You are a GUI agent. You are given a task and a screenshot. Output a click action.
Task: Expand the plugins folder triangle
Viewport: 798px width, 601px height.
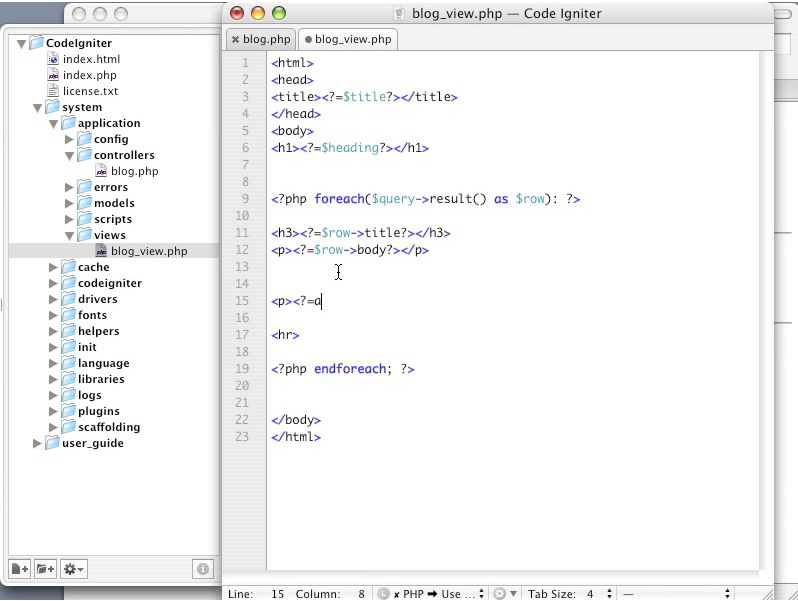pyautogui.click(x=53, y=411)
